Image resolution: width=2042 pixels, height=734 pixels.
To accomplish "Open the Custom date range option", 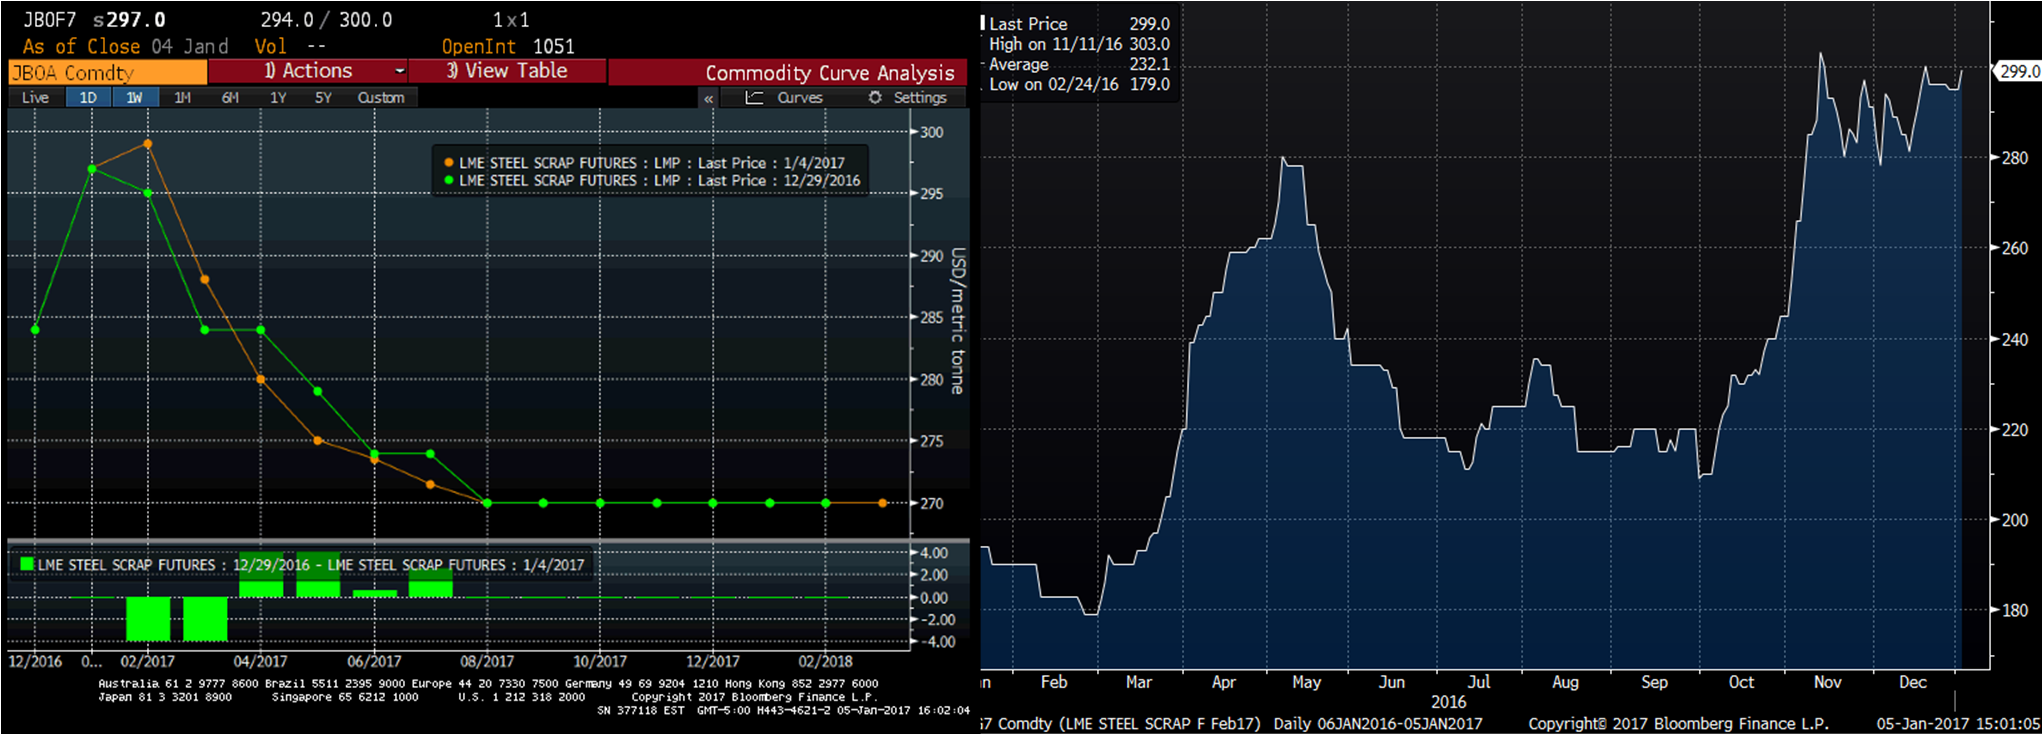I will point(381,97).
